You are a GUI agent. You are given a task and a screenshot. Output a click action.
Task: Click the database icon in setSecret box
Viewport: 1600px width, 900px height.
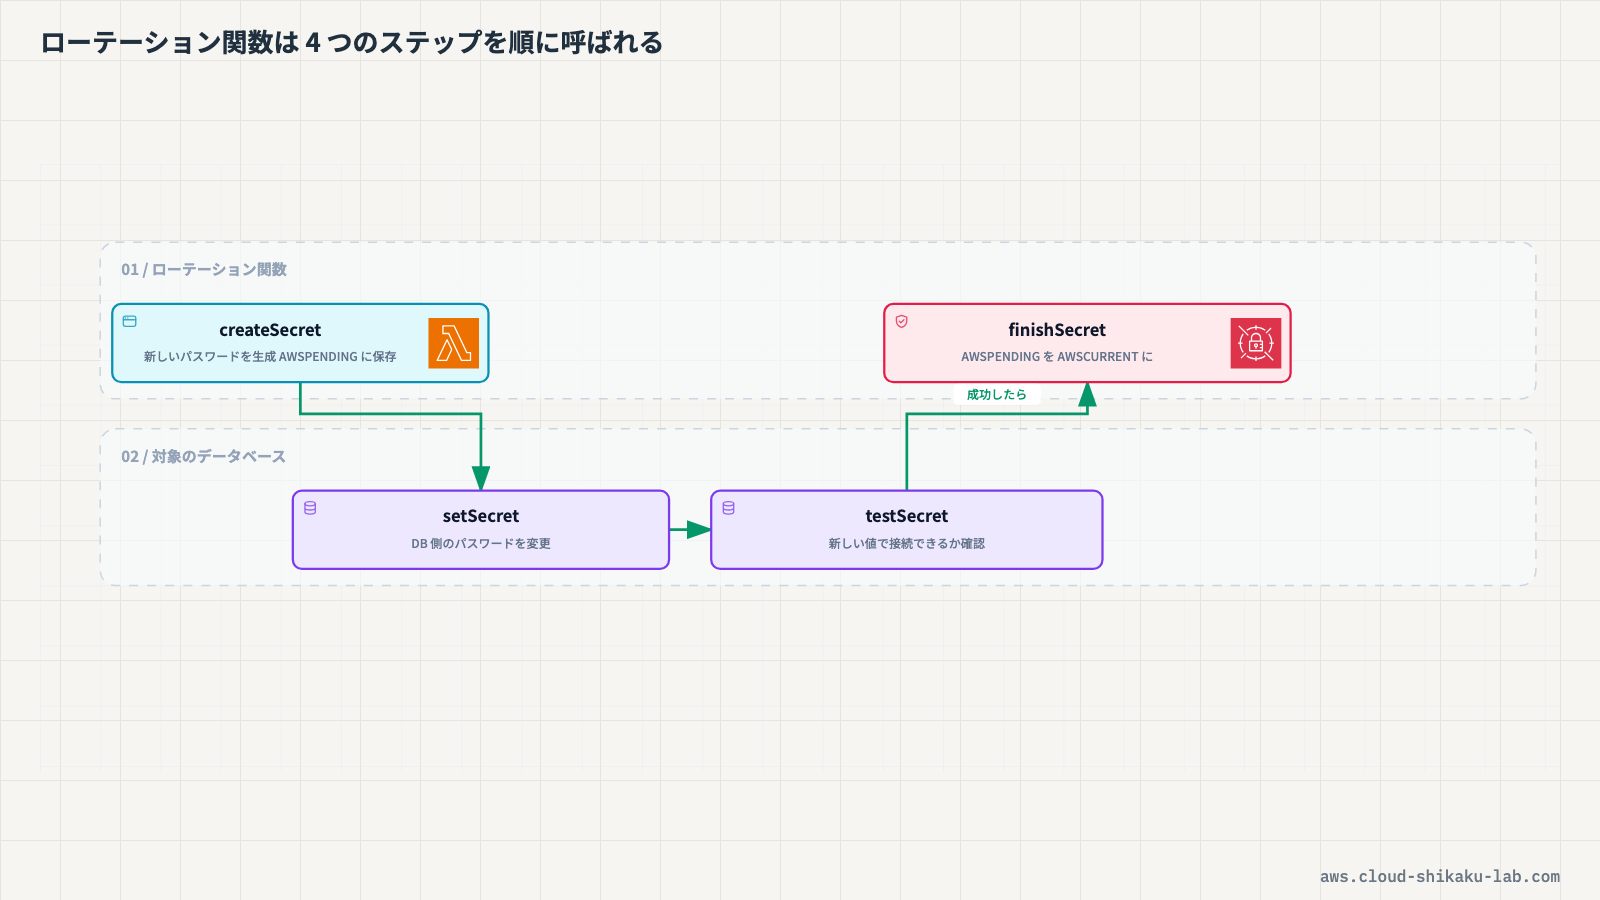point(310,508)
